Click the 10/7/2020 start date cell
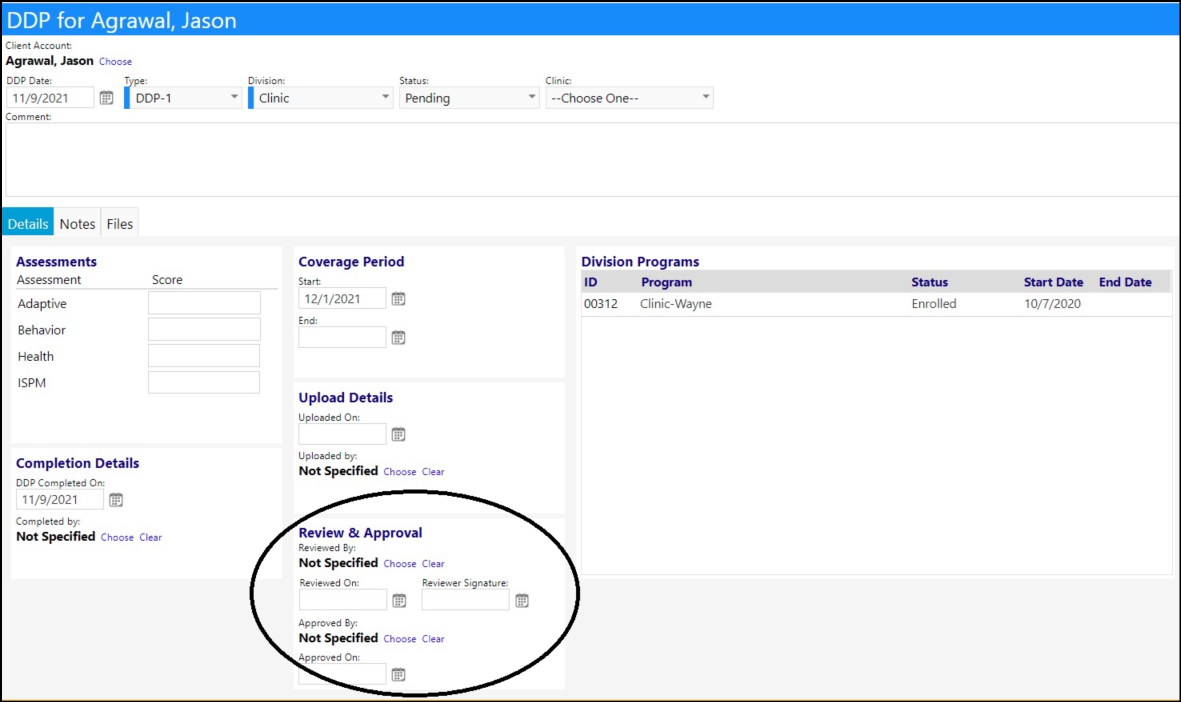The width and height of the screenshot is (1181, 702). point(1052,304)
